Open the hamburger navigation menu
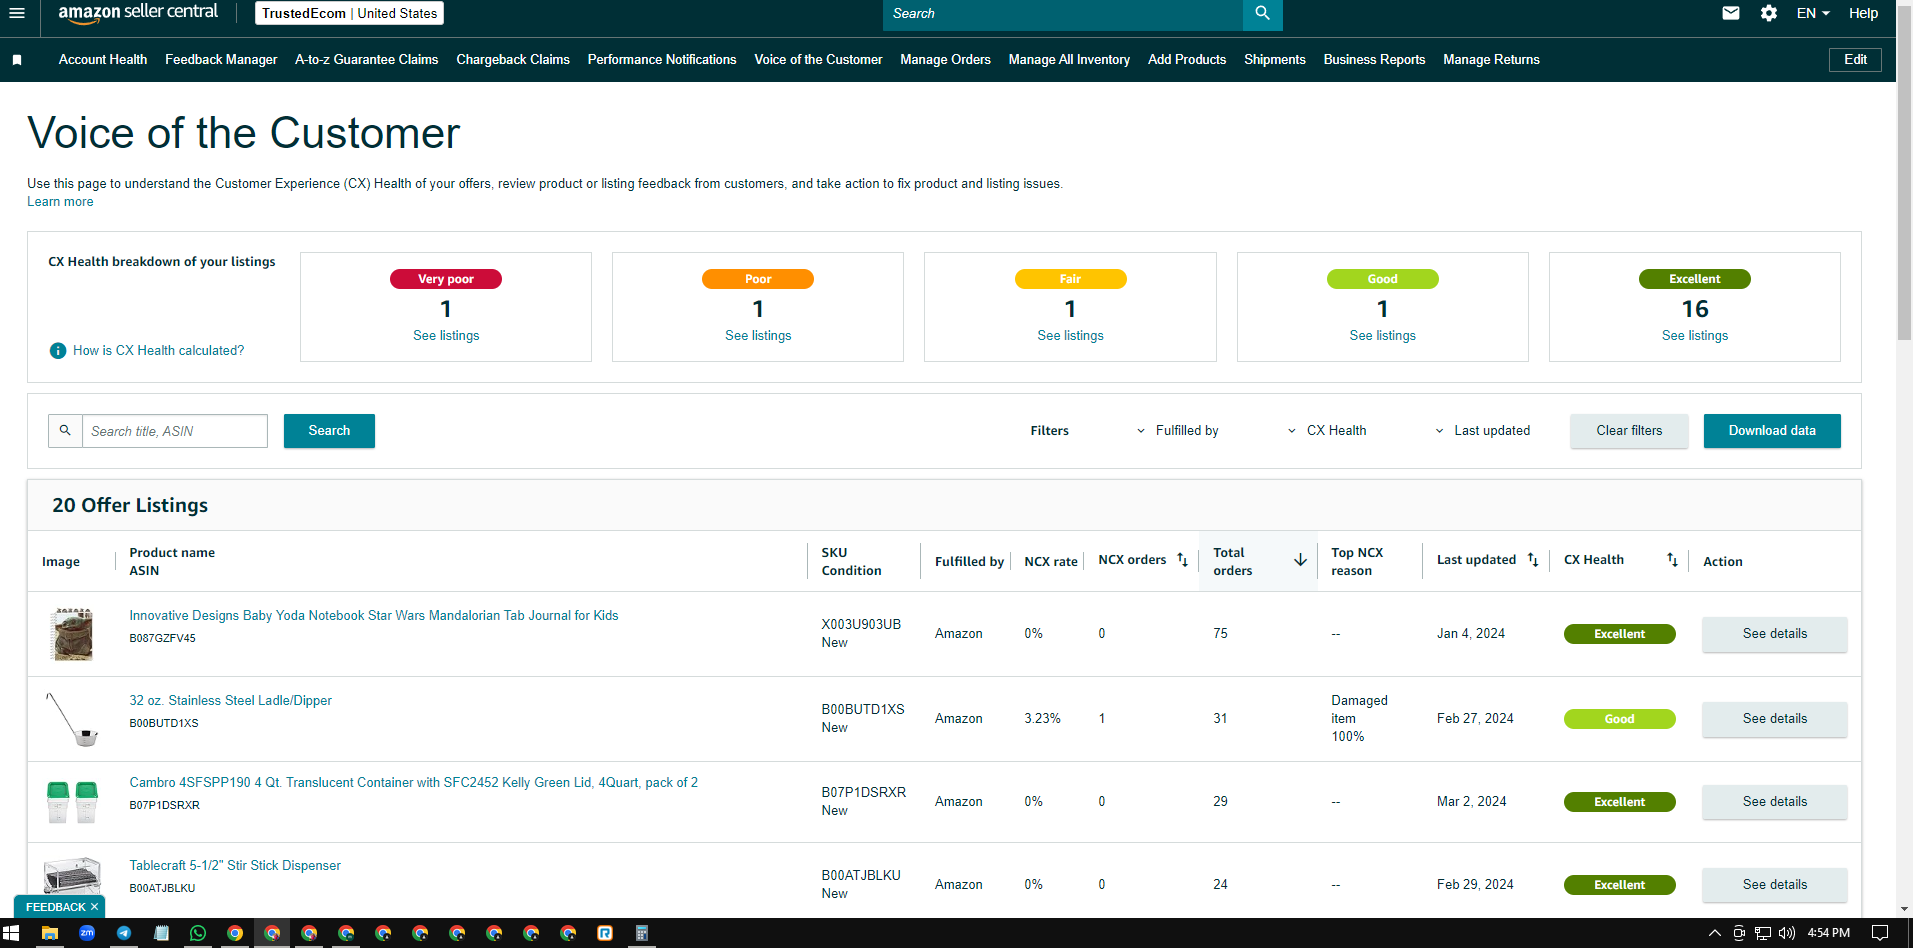 16,13
